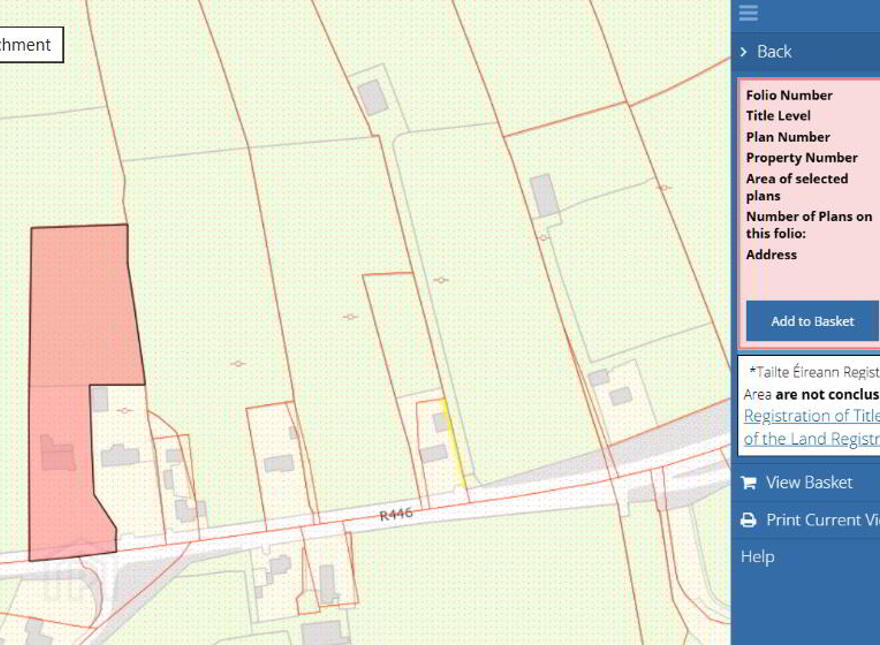Open the Help menu item

(x=757, y=557)
